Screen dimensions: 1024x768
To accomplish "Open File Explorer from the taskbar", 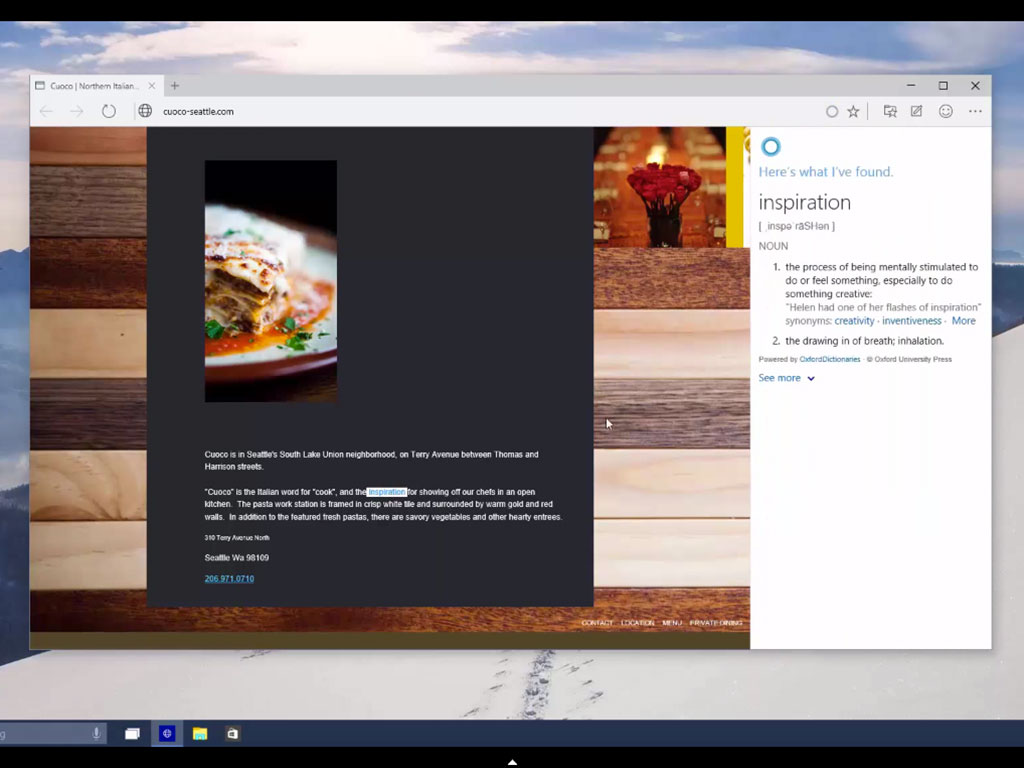I will (200, 734).
